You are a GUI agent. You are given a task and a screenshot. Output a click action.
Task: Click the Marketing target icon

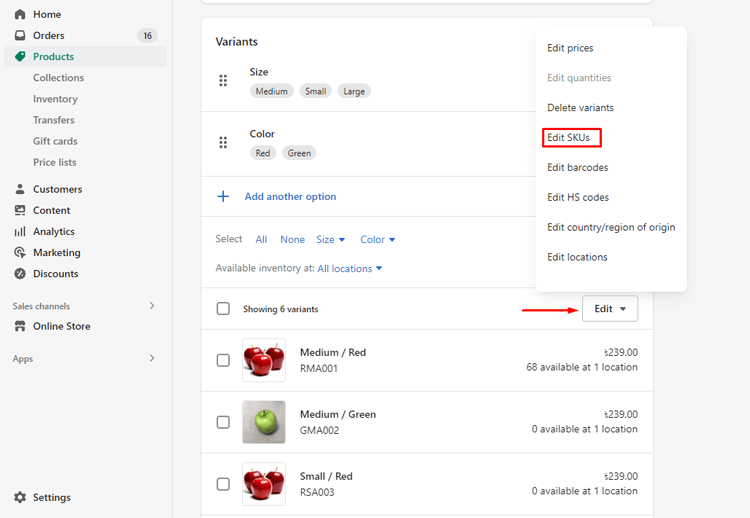click(20, 253)
